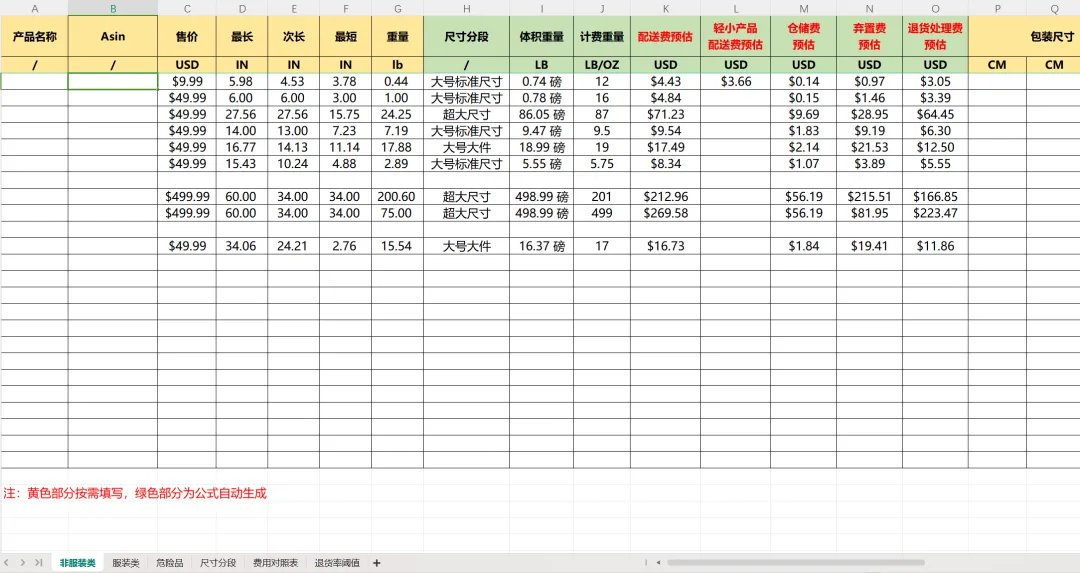This screenshot has height=573, width=1080.
Task: Switch to the 服装类 sheet tab
Action: point(125,563)
